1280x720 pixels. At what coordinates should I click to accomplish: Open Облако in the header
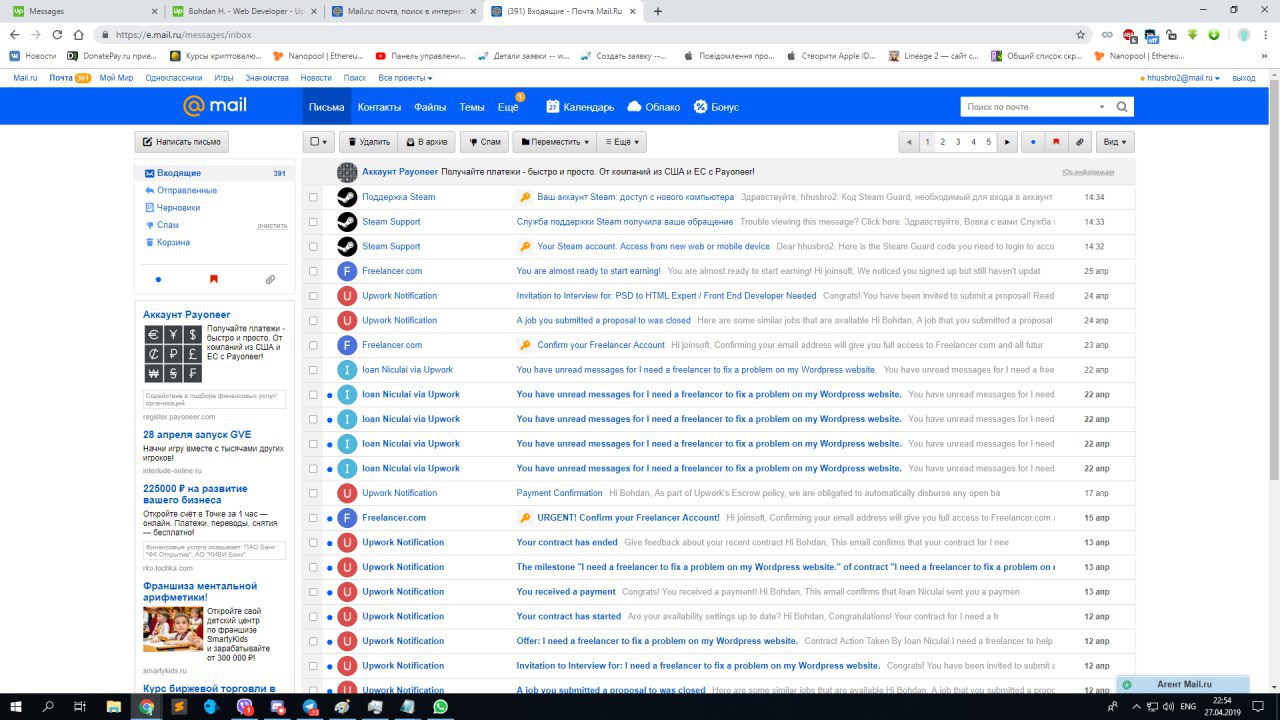(x=653, y=107)
